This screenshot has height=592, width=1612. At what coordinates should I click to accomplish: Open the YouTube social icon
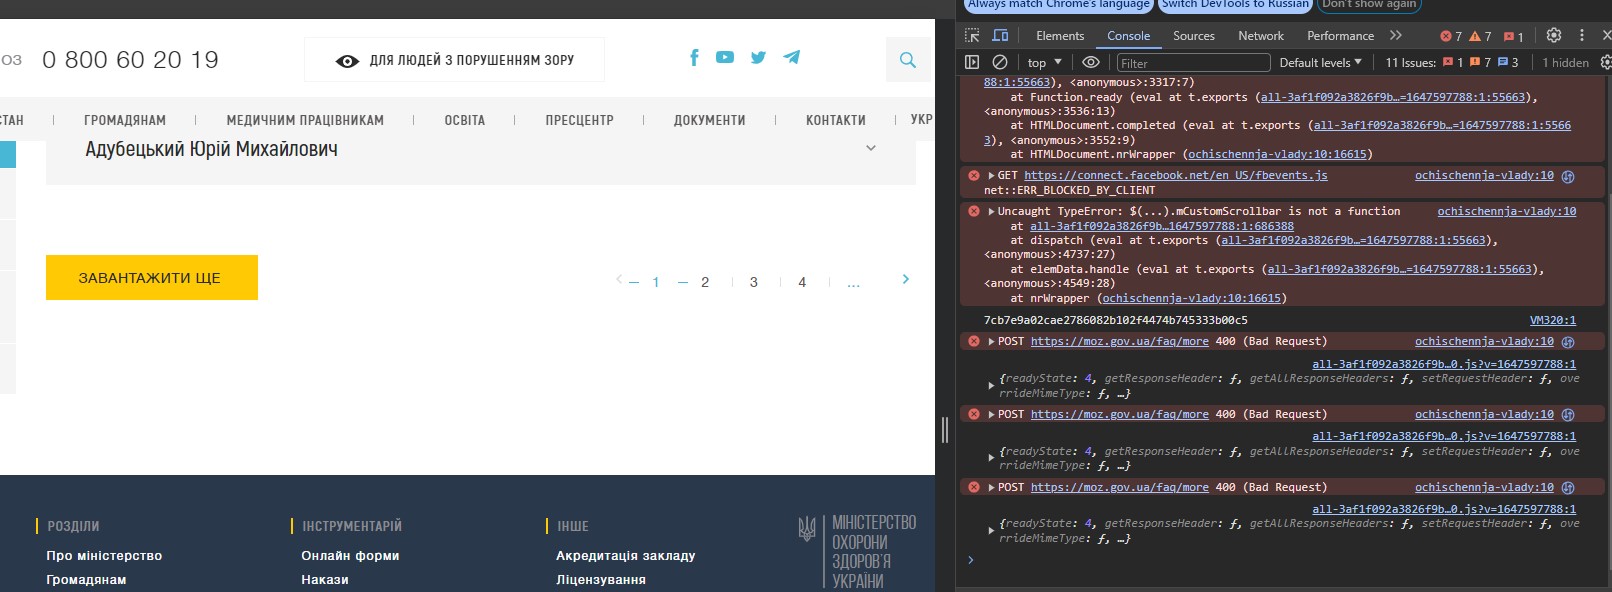(x=725, y=58)
